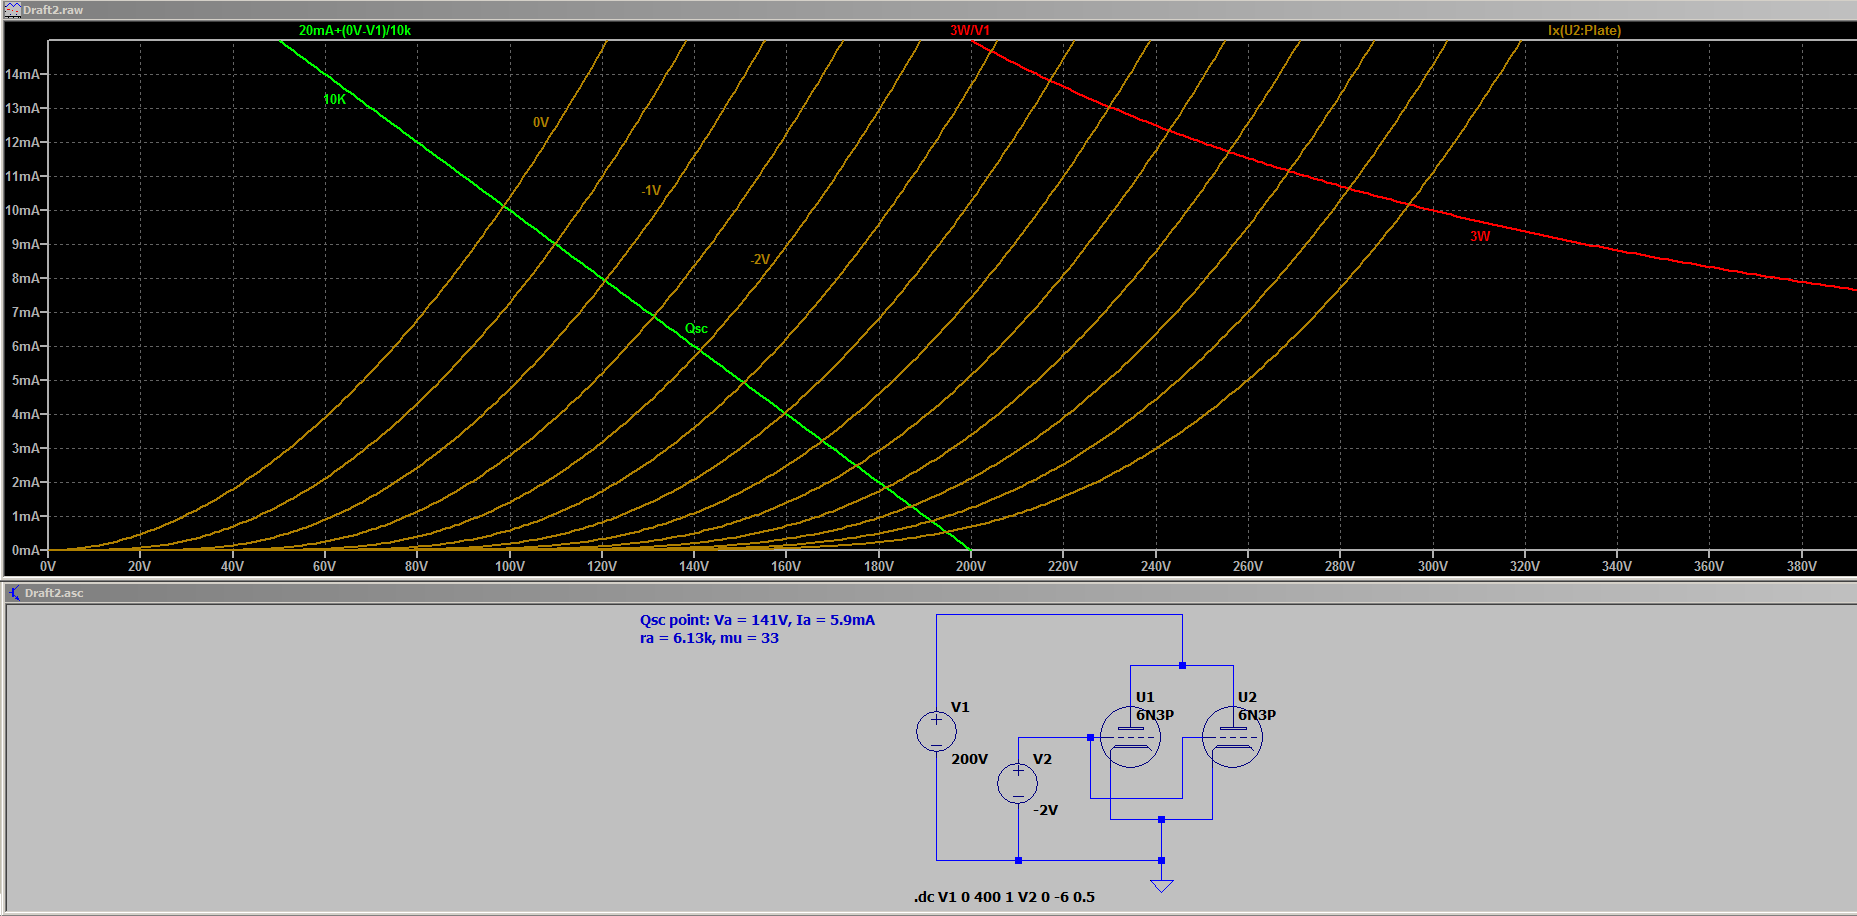1857x916 pixels.
Task: Click the 6N3P label under U1
Action: click(1155, 715)
